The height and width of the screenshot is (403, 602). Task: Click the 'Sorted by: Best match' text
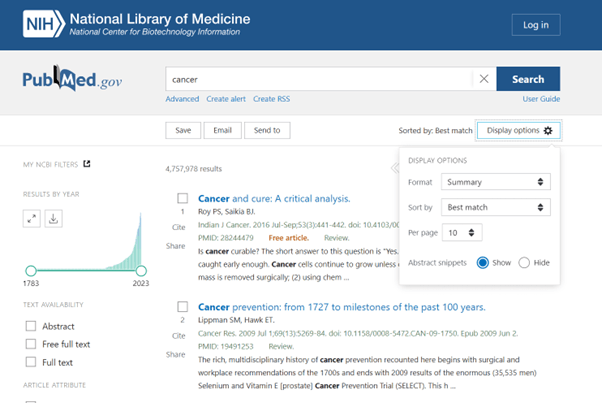tap(435, 130)
